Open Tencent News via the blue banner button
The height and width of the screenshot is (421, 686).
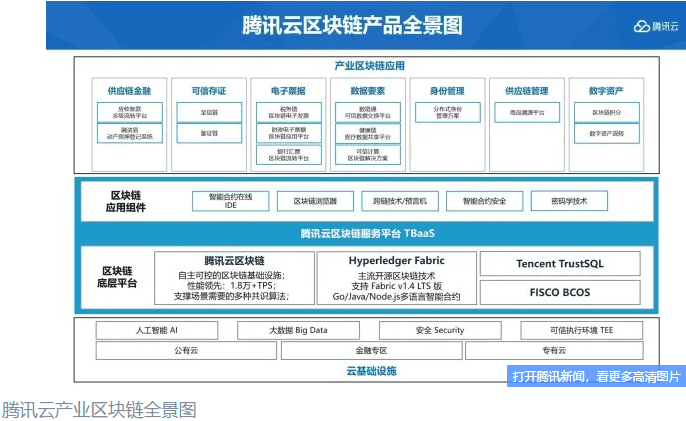[596, 376]
